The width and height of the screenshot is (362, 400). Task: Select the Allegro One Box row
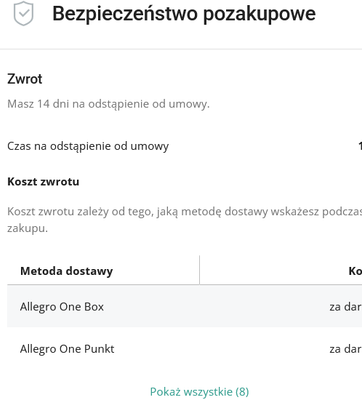pos(185,306)
